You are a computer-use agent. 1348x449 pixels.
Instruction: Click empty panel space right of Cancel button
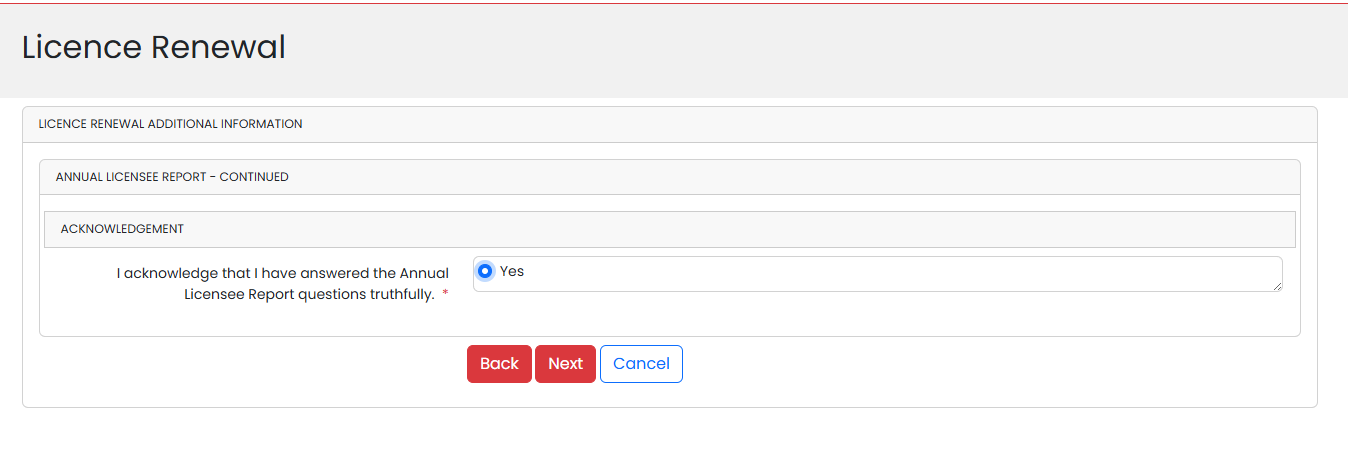(x=1000, y=366)
